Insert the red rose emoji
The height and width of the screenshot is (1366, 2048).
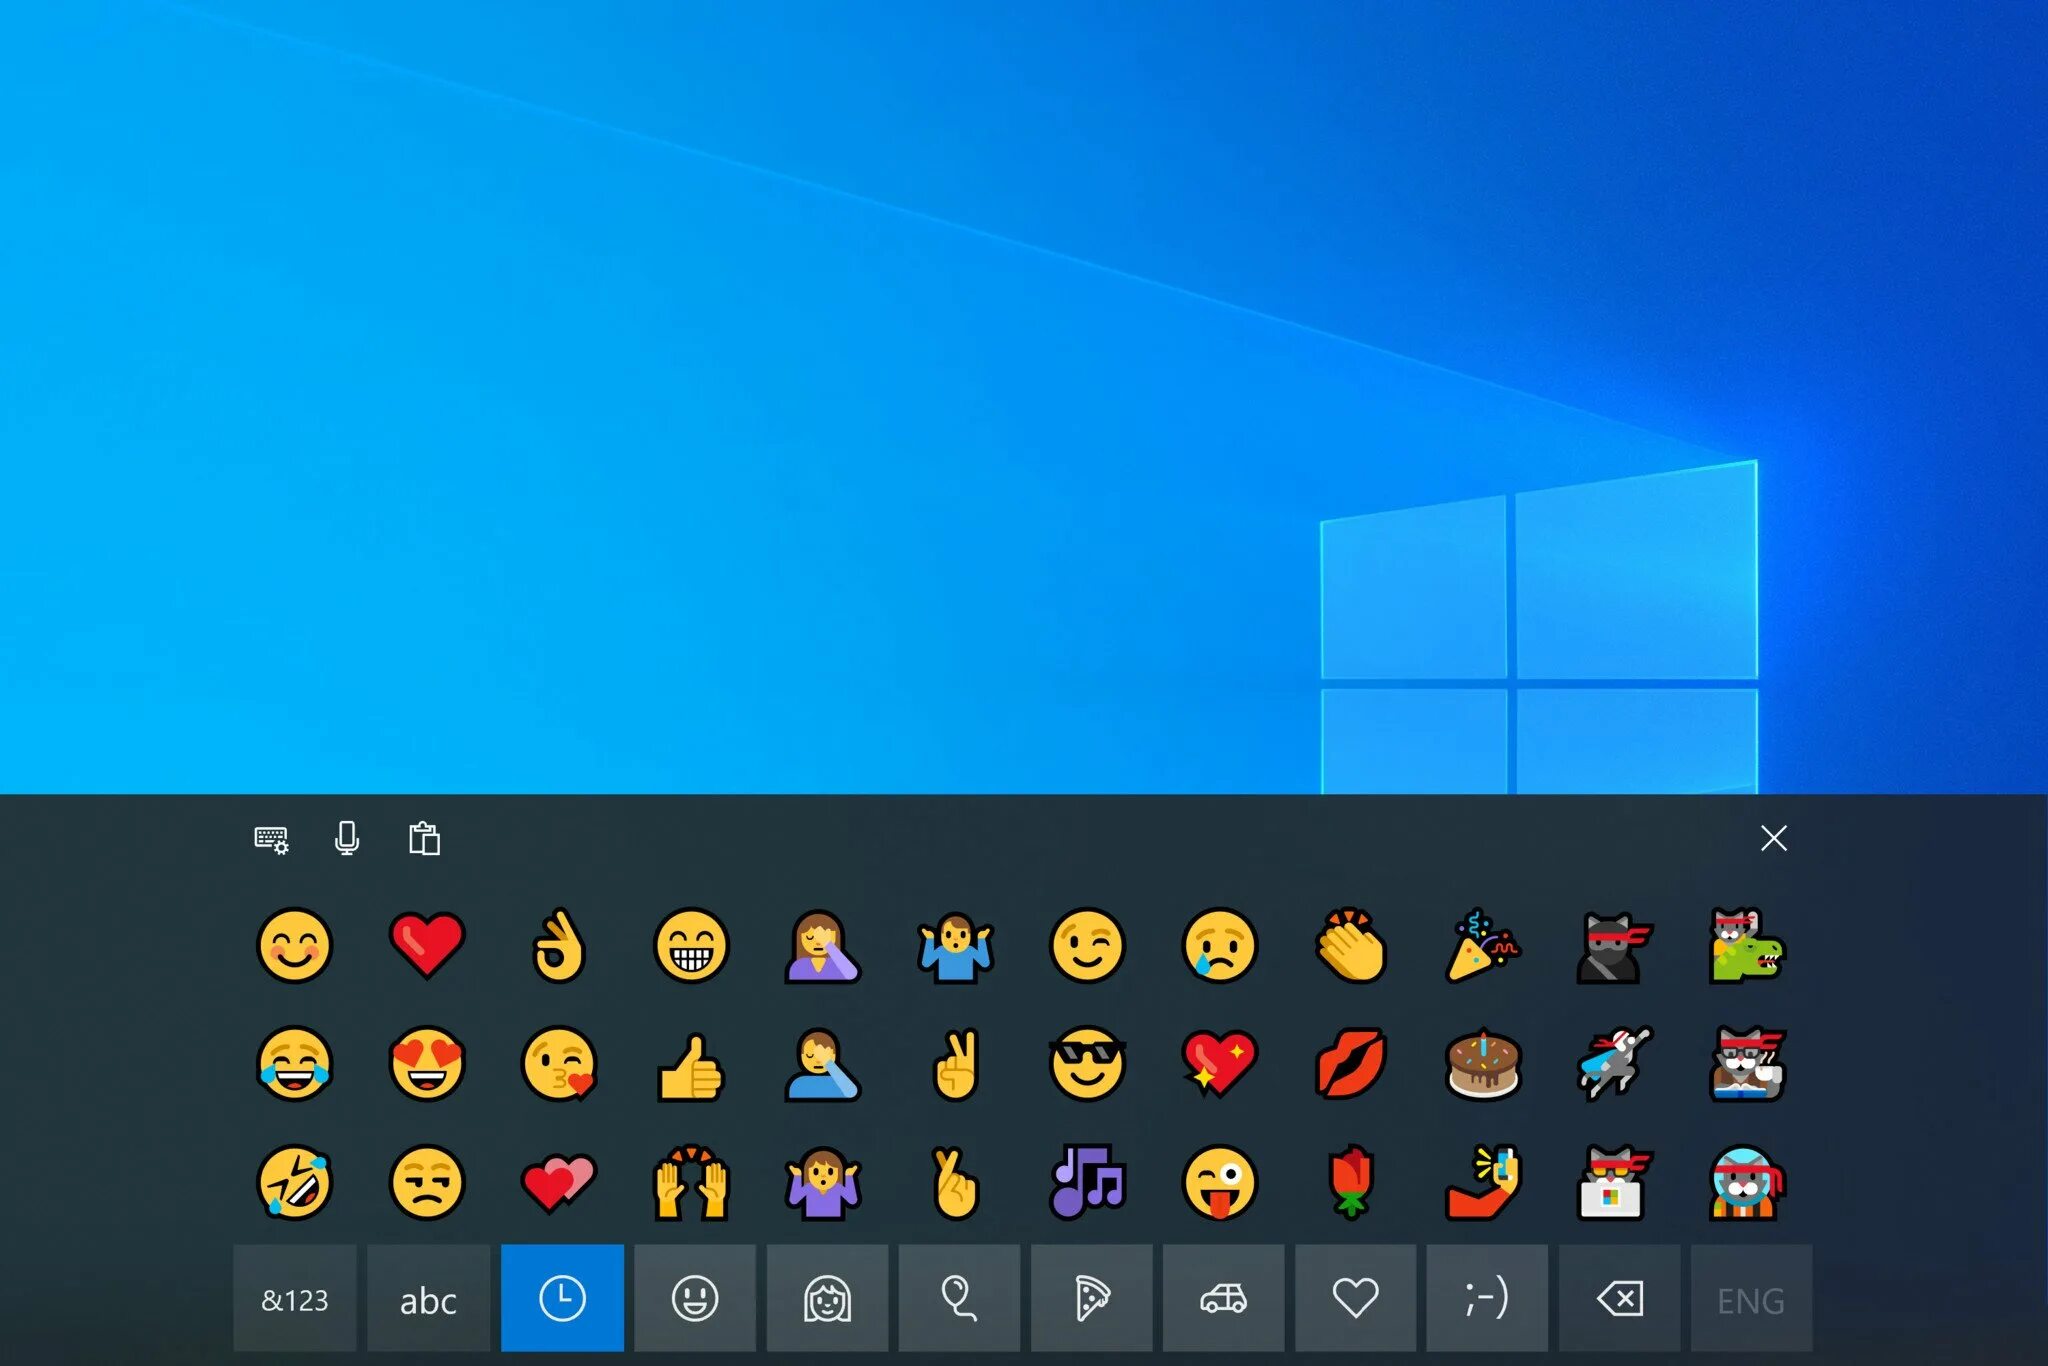(x=1351, y=1182)
